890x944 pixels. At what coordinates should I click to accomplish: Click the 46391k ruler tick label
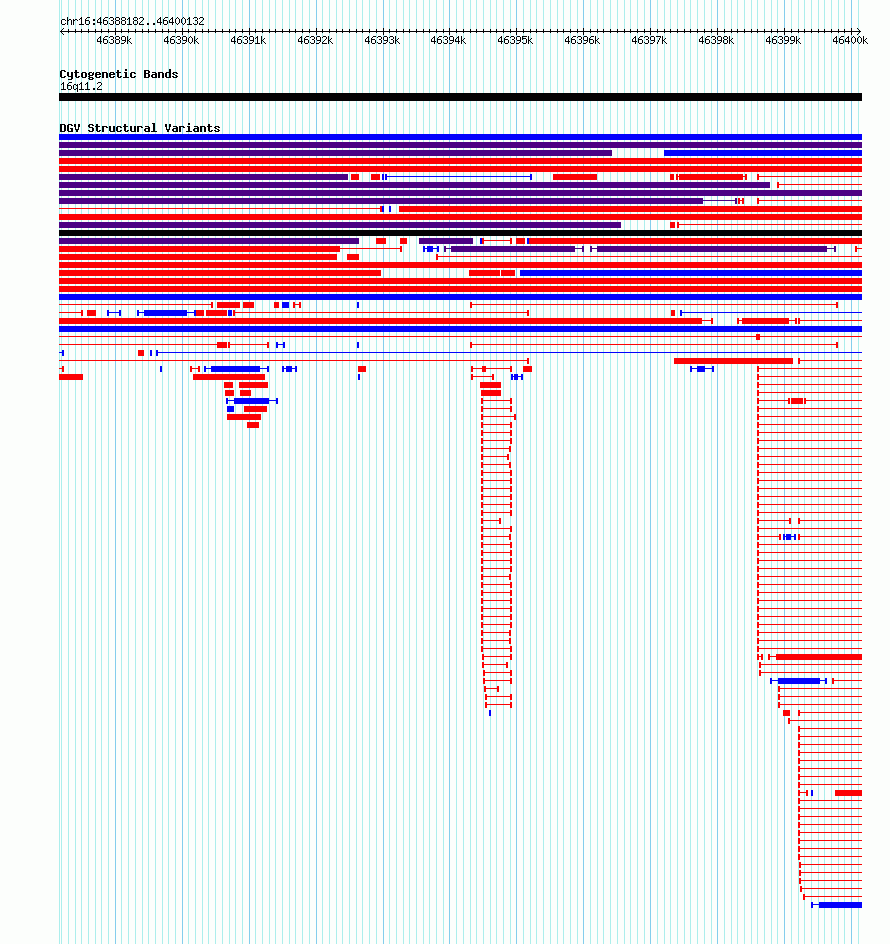[248, 40]
